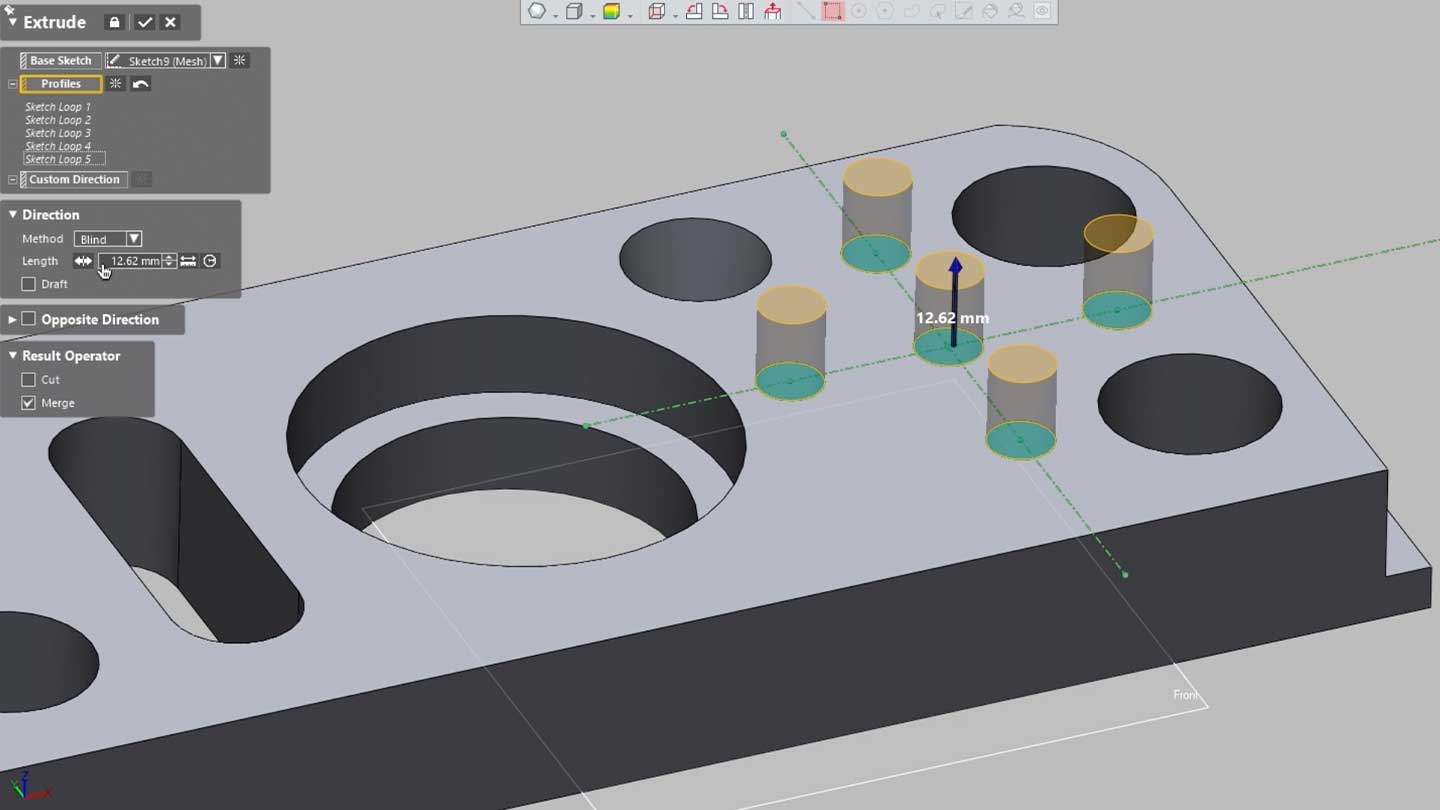Click the flip direction arrows beside Length
Viewport: 1440px width, 810px height.
pos(84,261)
